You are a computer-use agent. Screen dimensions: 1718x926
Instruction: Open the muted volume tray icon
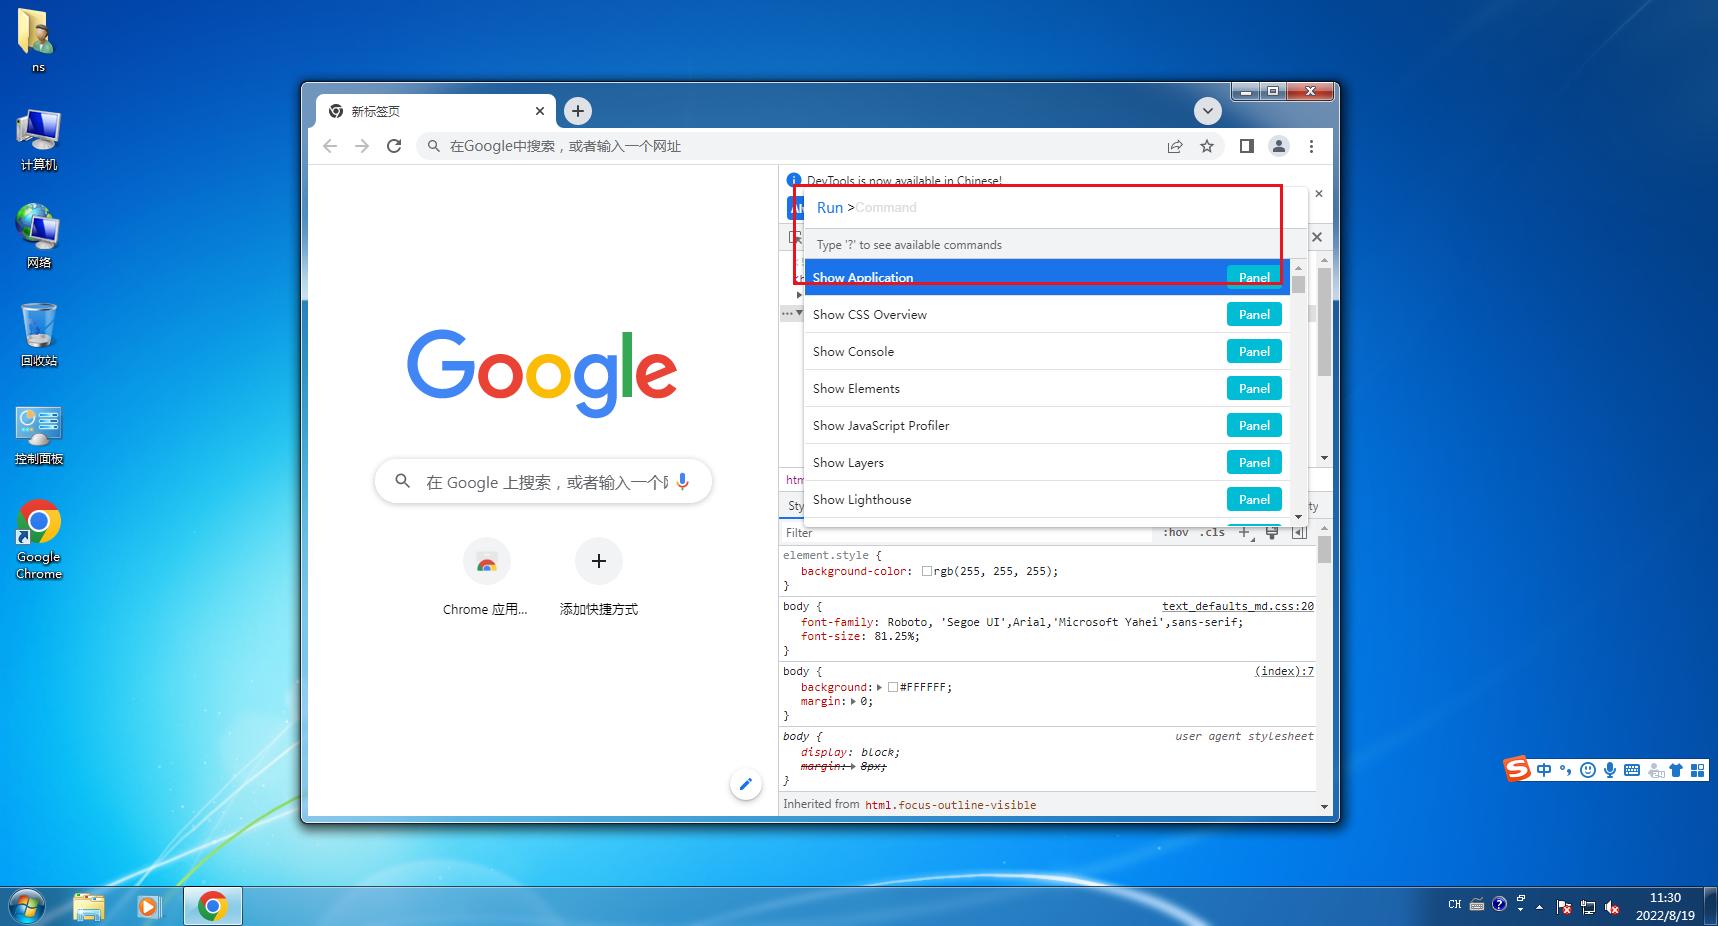(1612, 907)
